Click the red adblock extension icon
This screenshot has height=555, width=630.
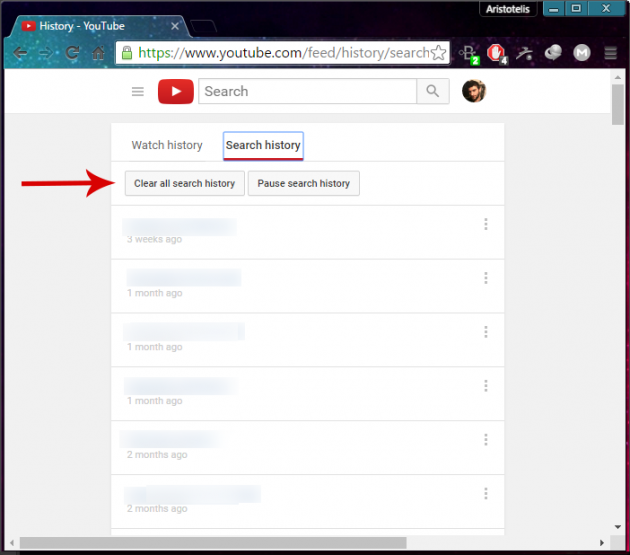coord(495,53)
